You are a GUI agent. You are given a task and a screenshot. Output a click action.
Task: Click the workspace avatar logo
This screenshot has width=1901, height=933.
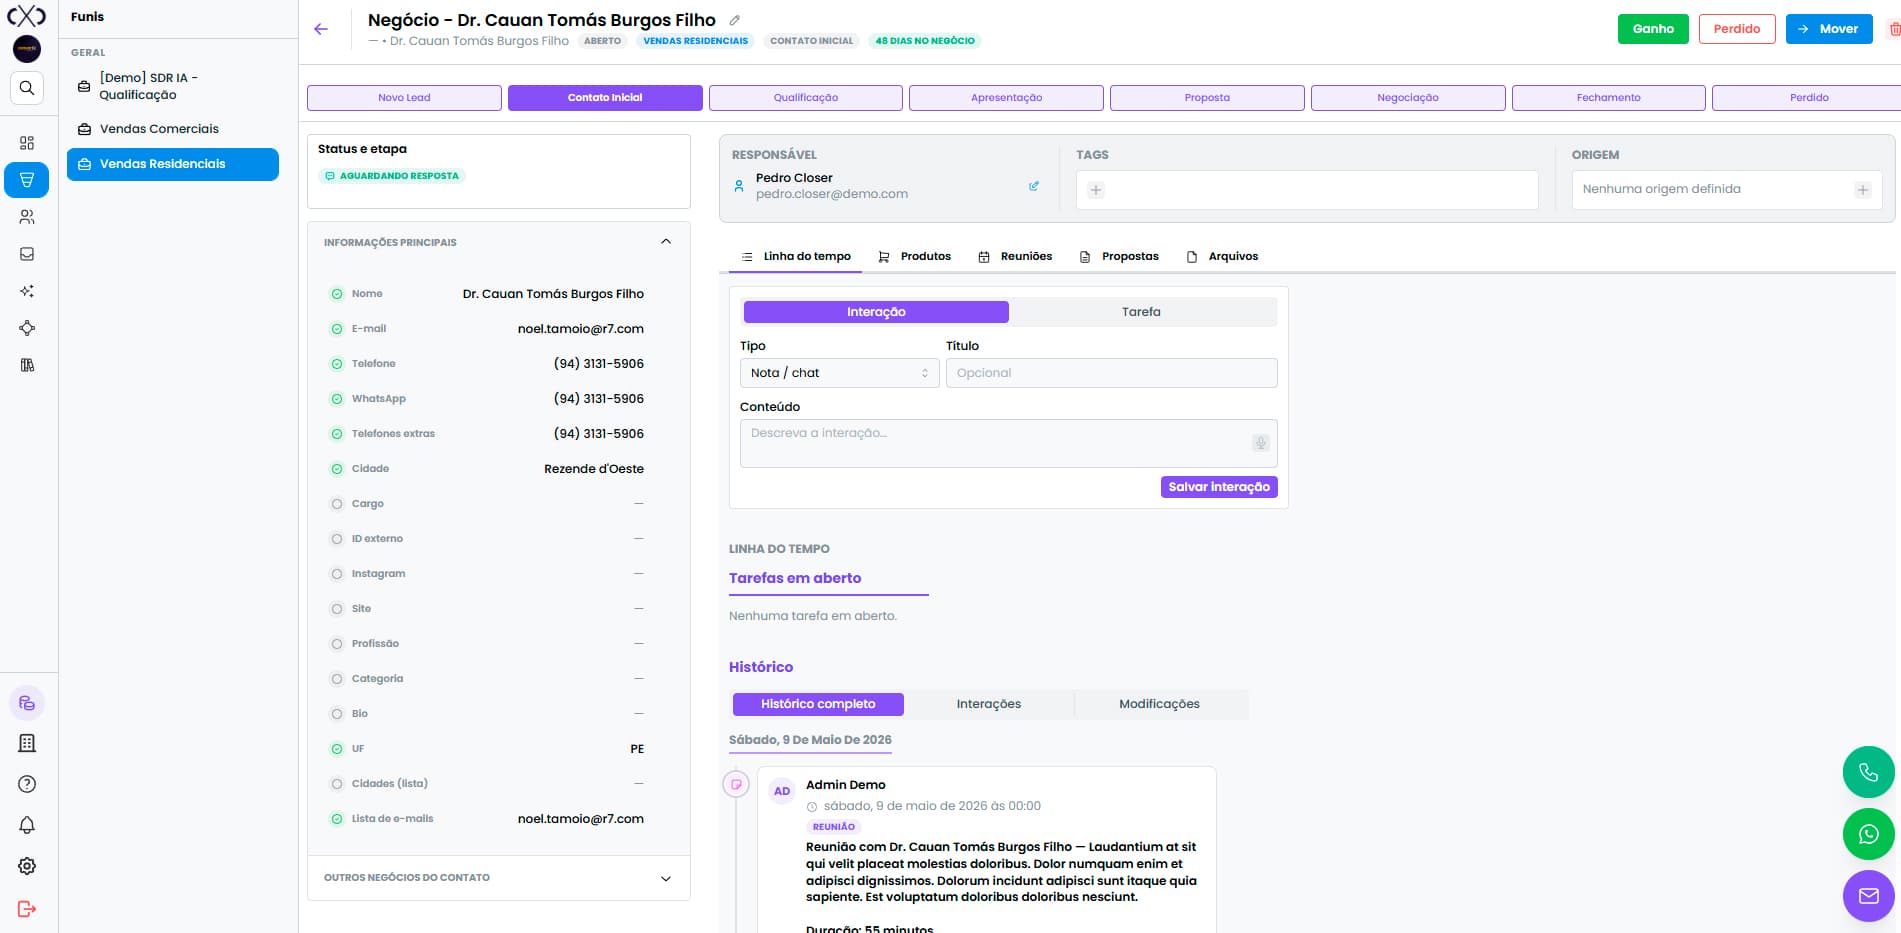[27, 48]
